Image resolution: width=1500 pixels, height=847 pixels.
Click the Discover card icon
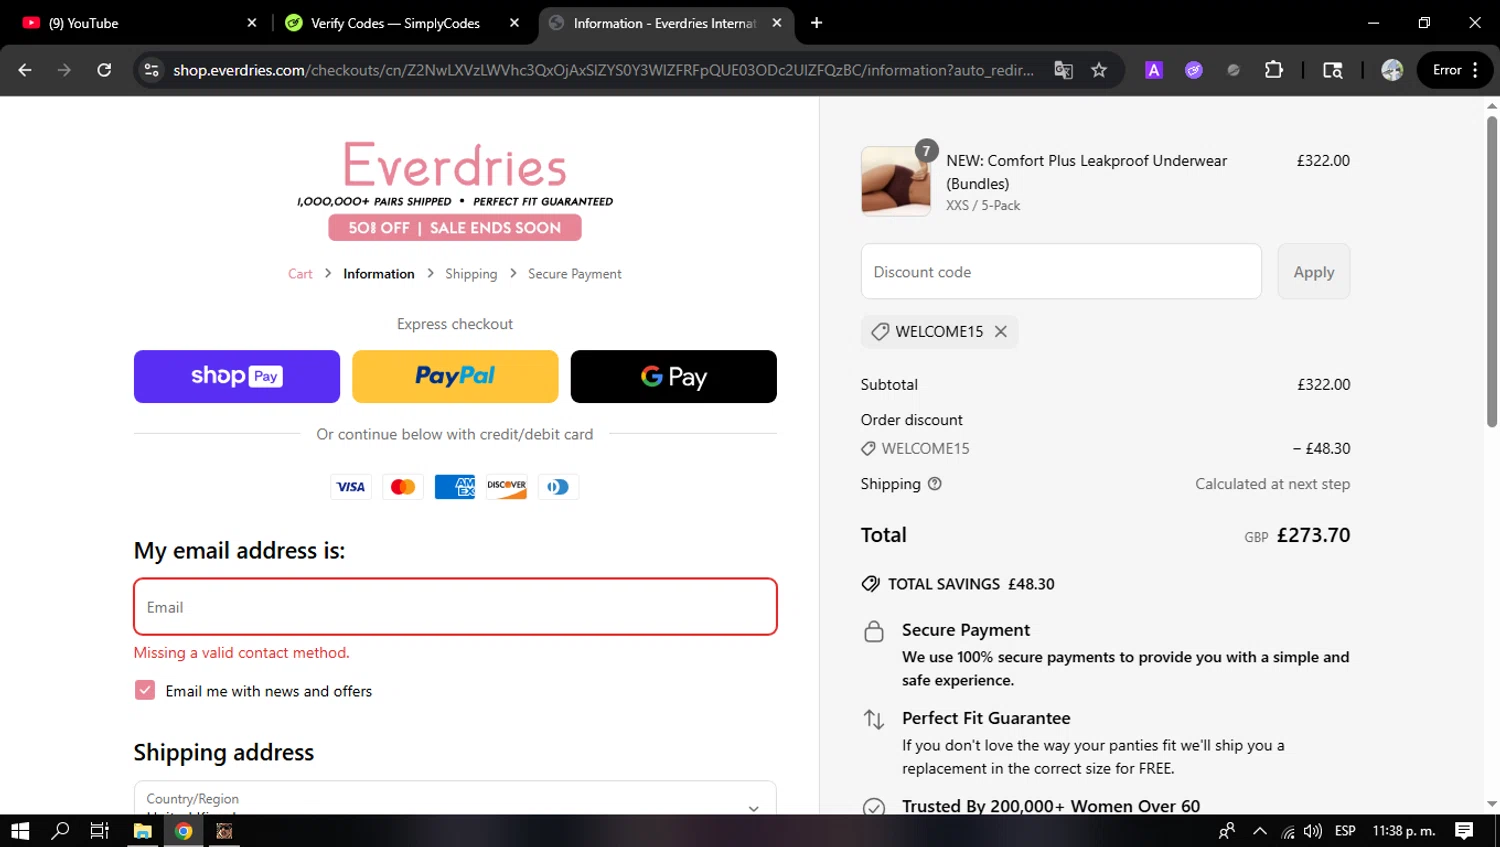(x=507, y=487)
